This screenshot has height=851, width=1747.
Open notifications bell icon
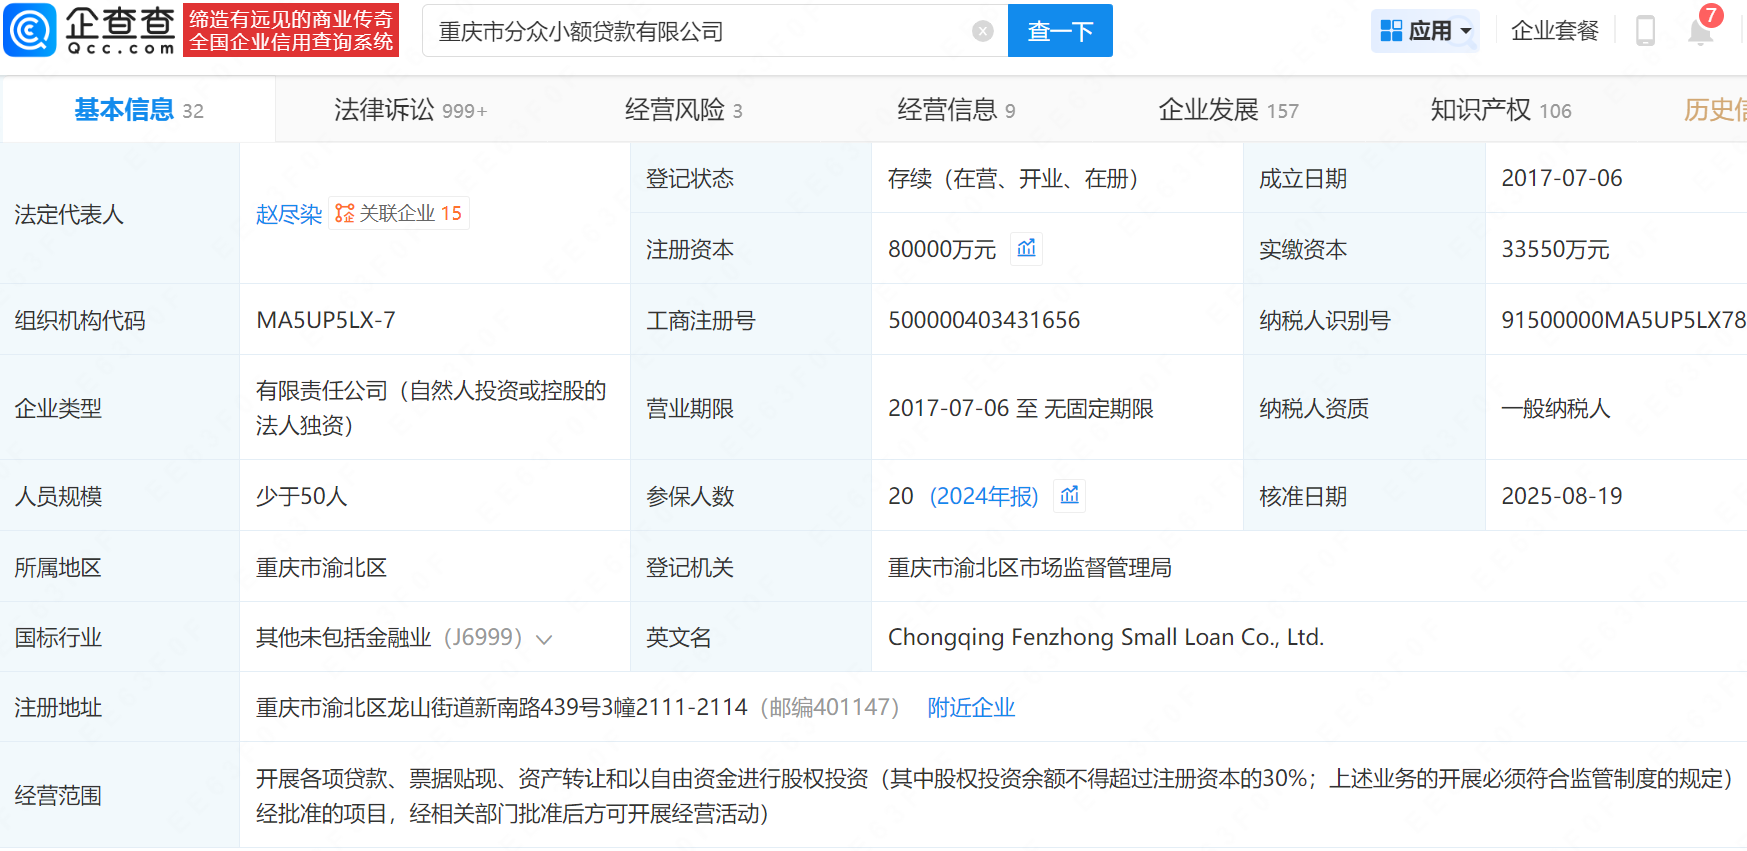coord(1701,31)
